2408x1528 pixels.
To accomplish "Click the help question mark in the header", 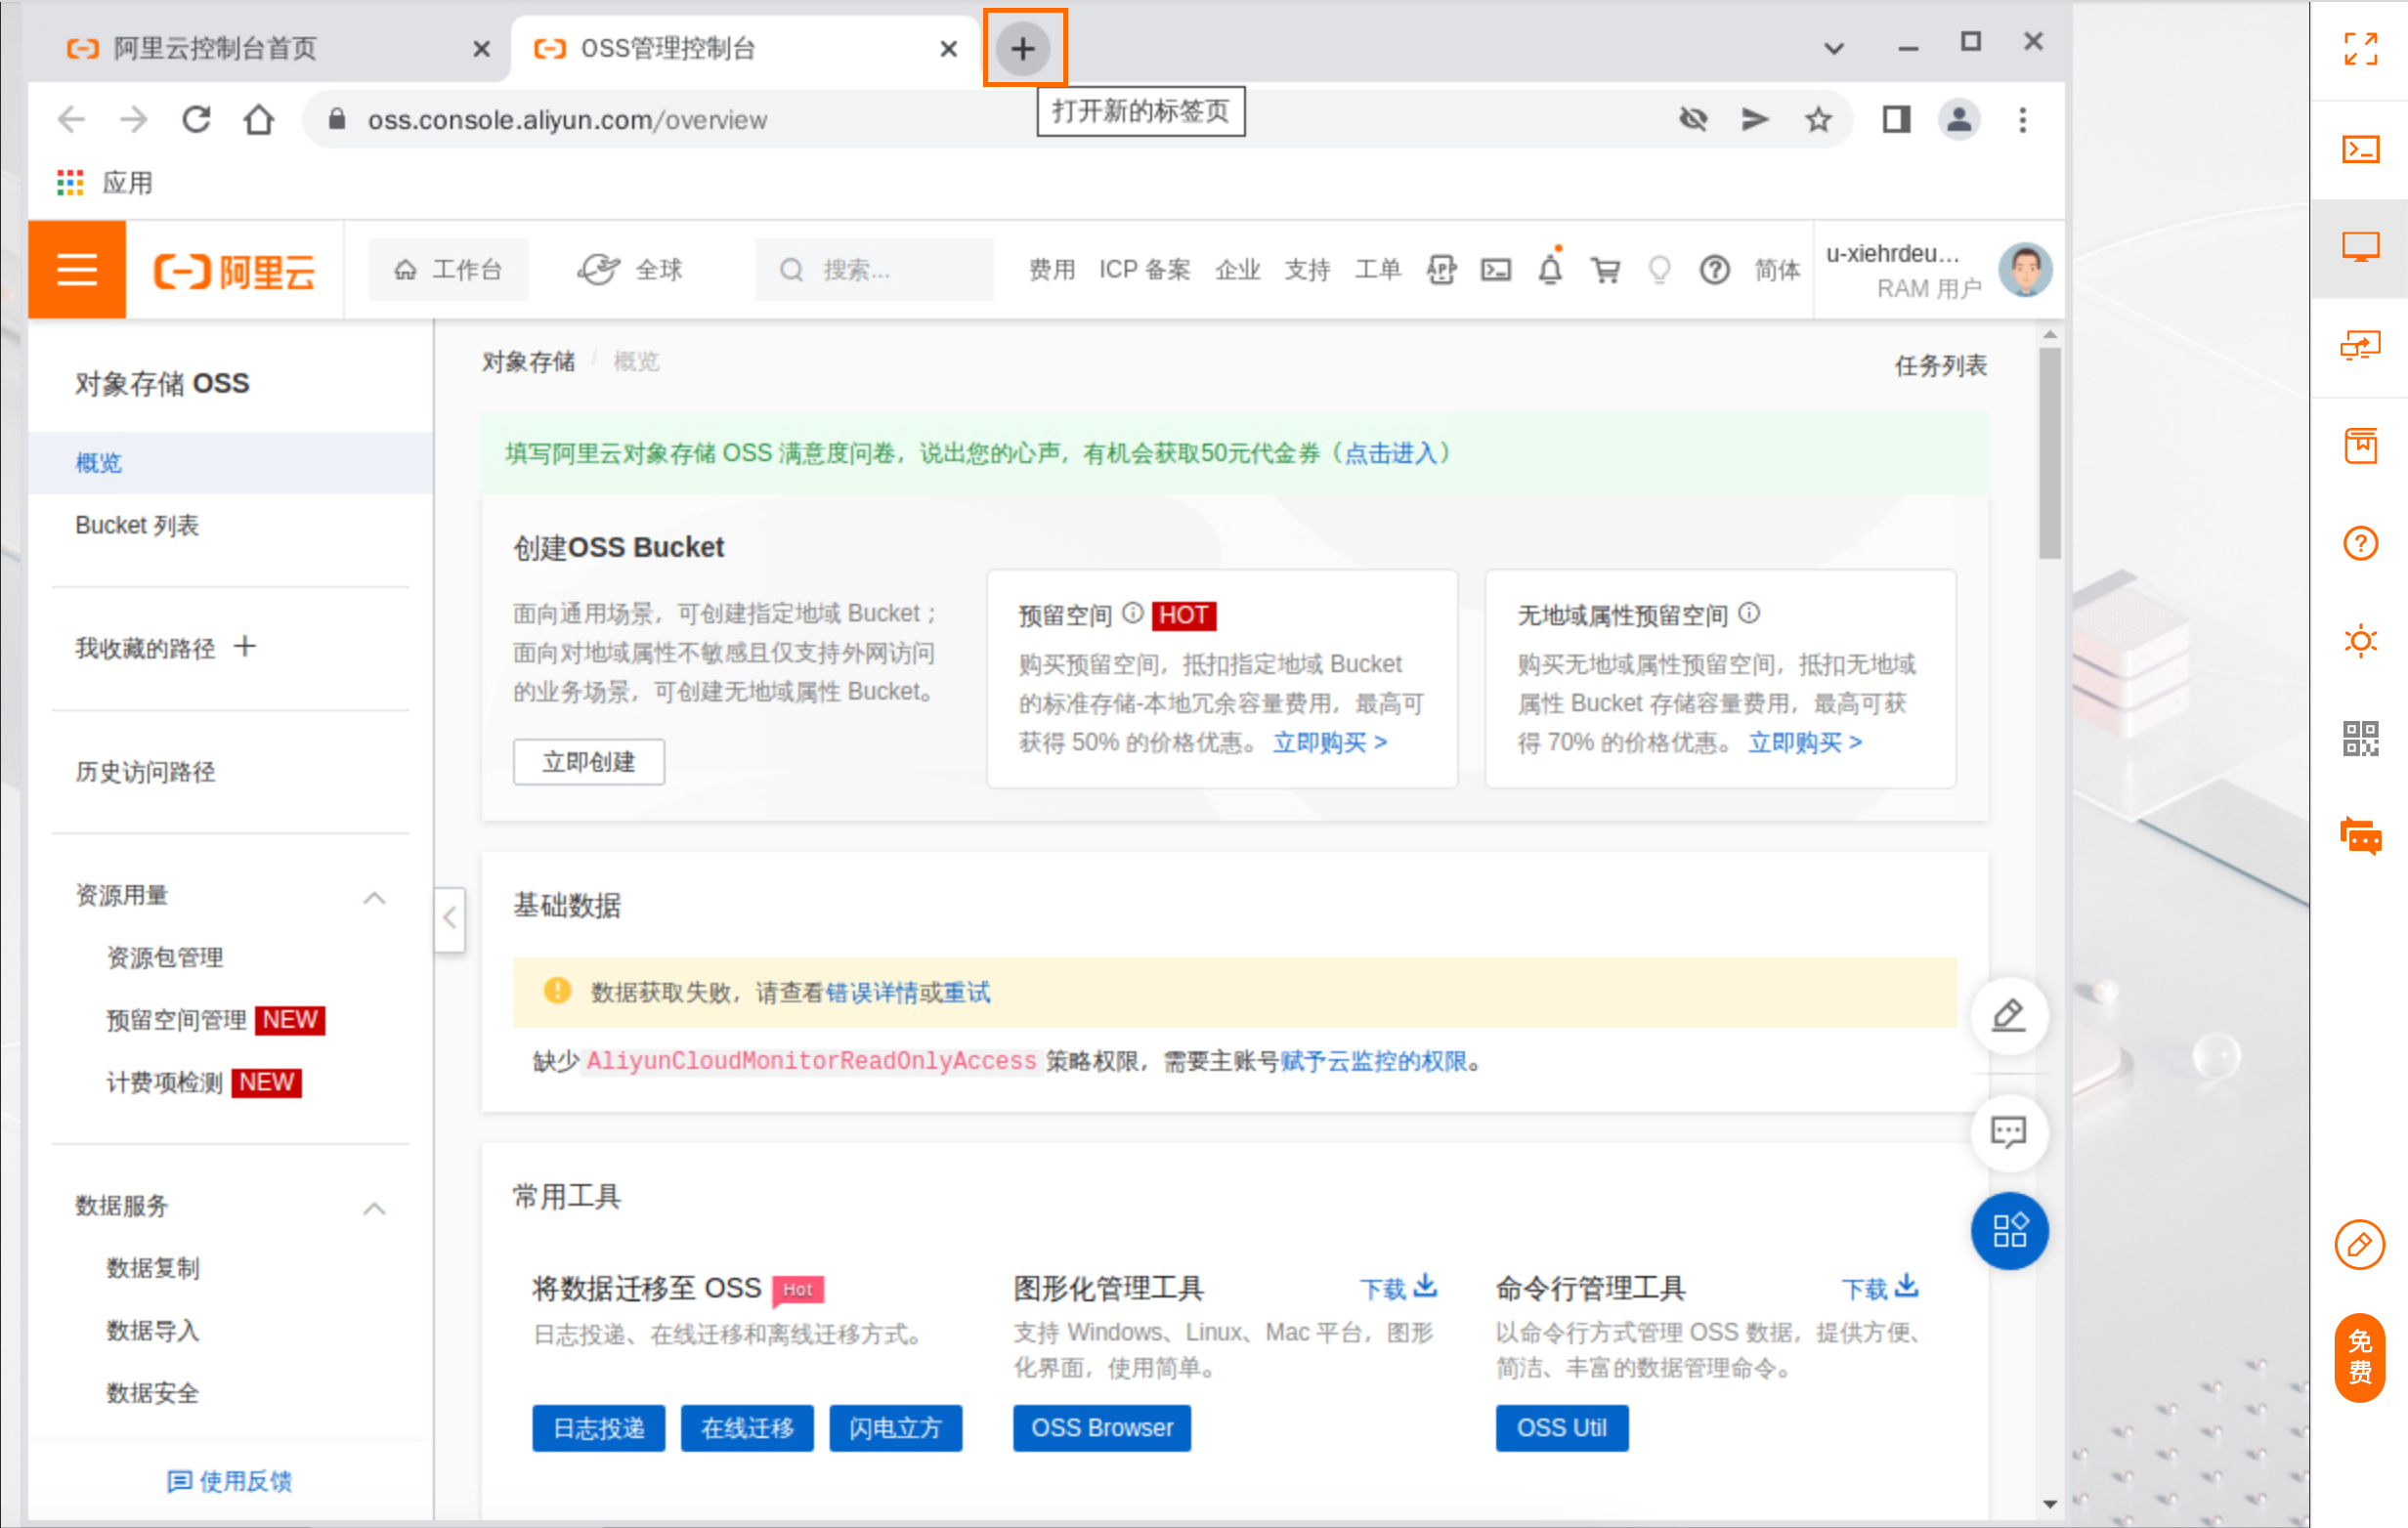I will (x=1714, y=270).
